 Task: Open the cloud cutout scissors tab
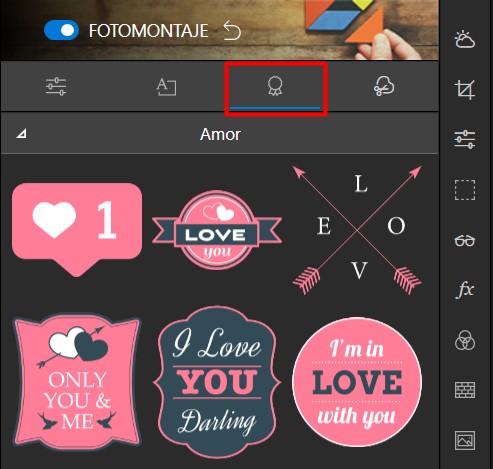384,86
